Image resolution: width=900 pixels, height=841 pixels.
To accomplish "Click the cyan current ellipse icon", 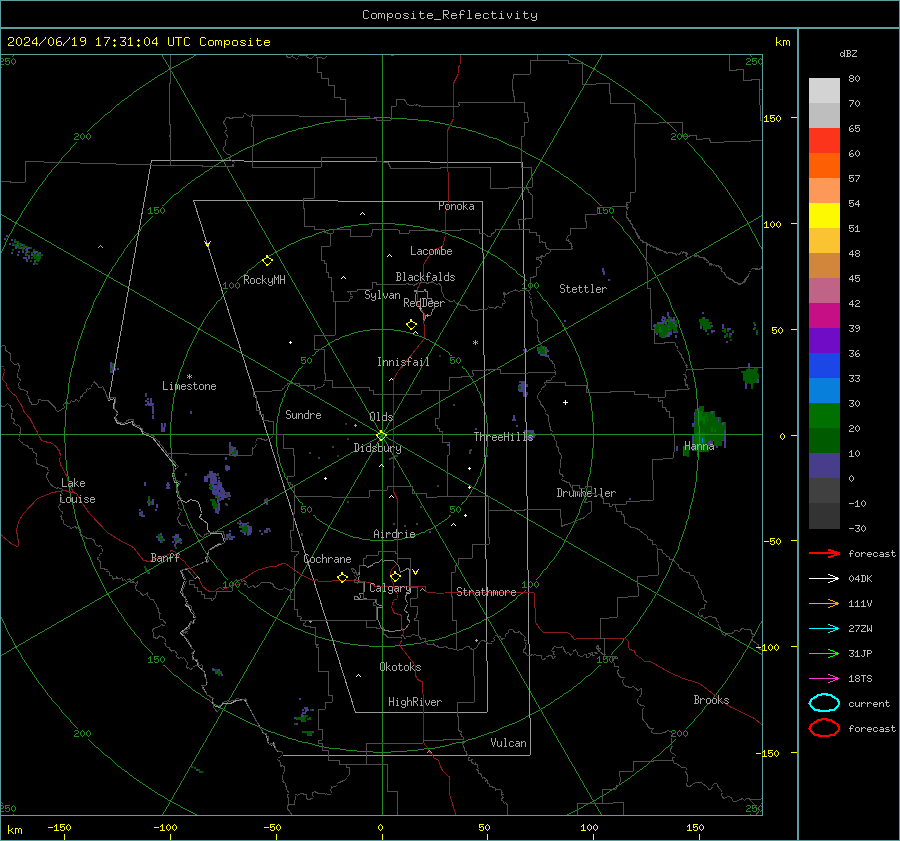I will coord(824,703).
